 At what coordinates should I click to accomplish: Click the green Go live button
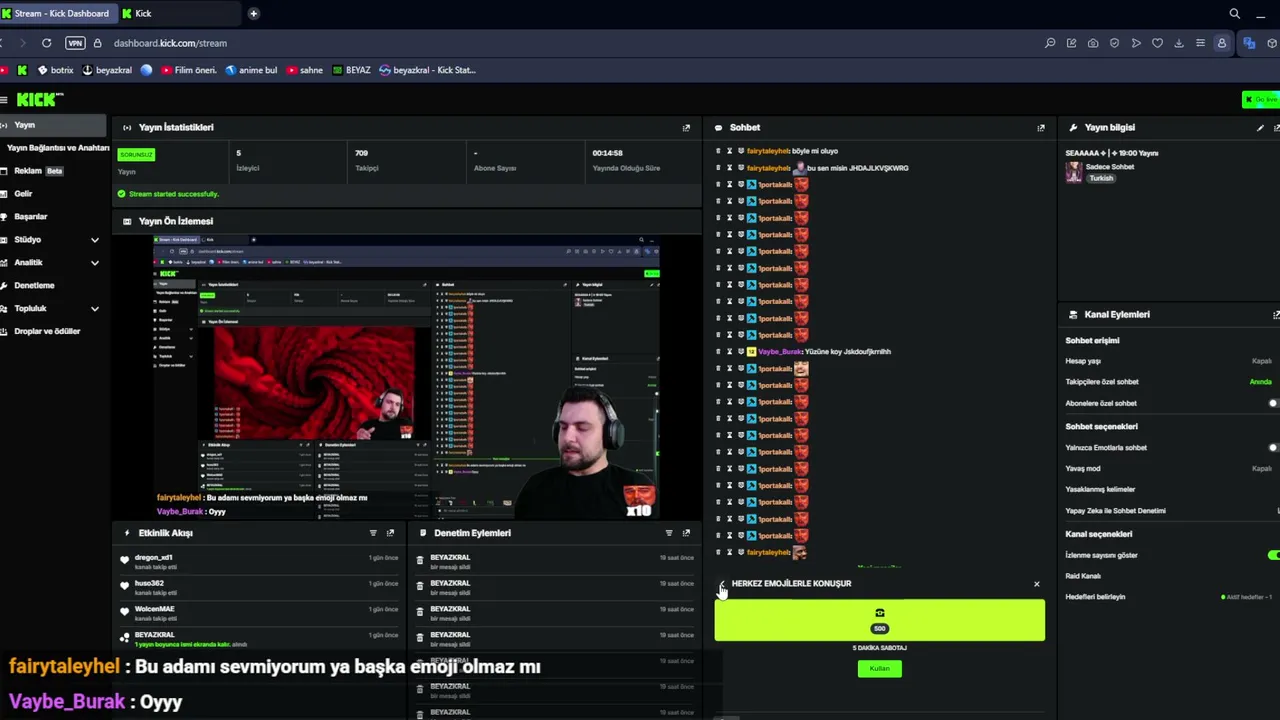tap(1262, 99)
